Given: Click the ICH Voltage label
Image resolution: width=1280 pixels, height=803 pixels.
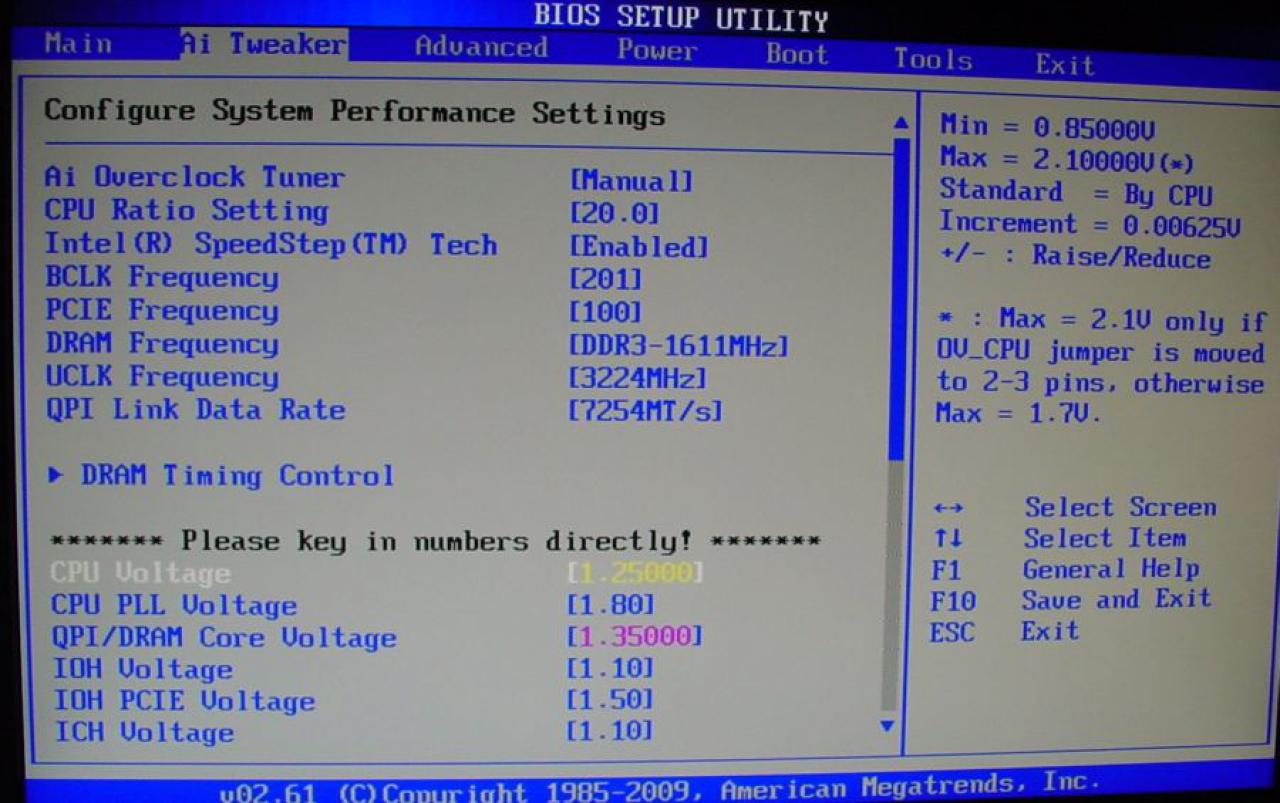Looking at the screenshot, I should point(144,732).
